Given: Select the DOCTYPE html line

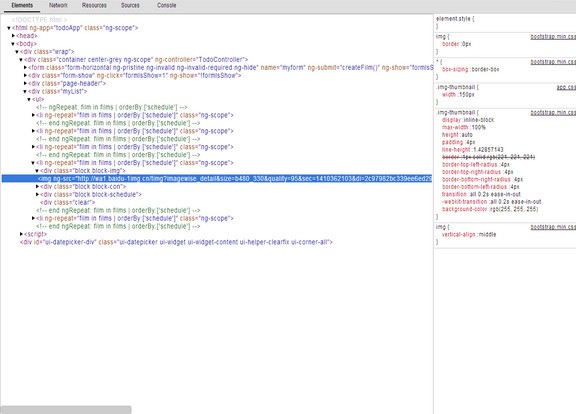Looking at the screenshot, I should pyautogui.click(x=39, y=20).
